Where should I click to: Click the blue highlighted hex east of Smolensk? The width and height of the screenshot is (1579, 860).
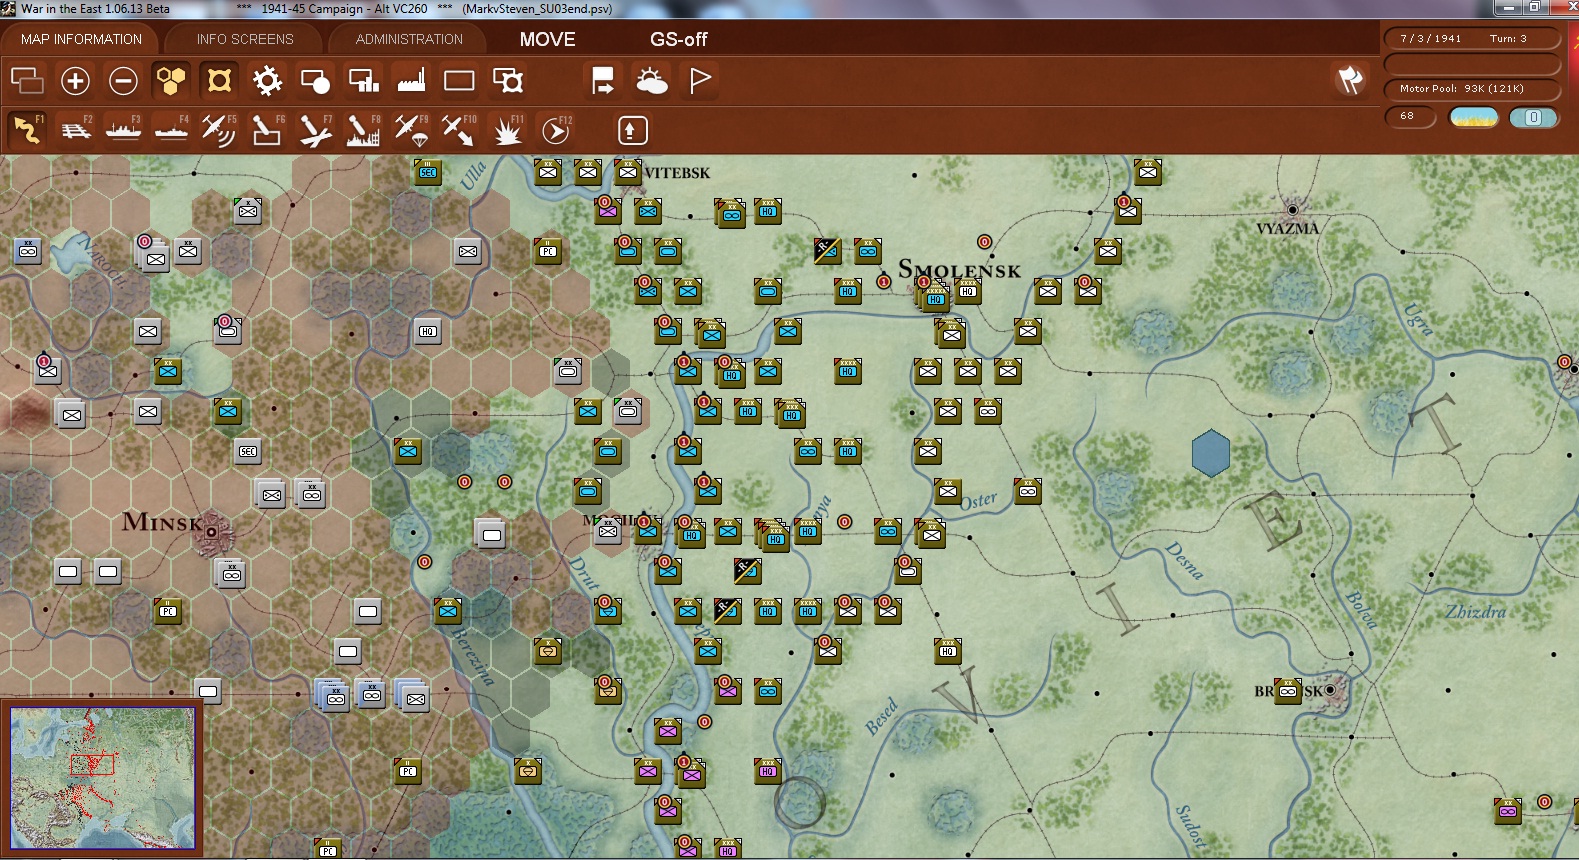coord(1211,452)
